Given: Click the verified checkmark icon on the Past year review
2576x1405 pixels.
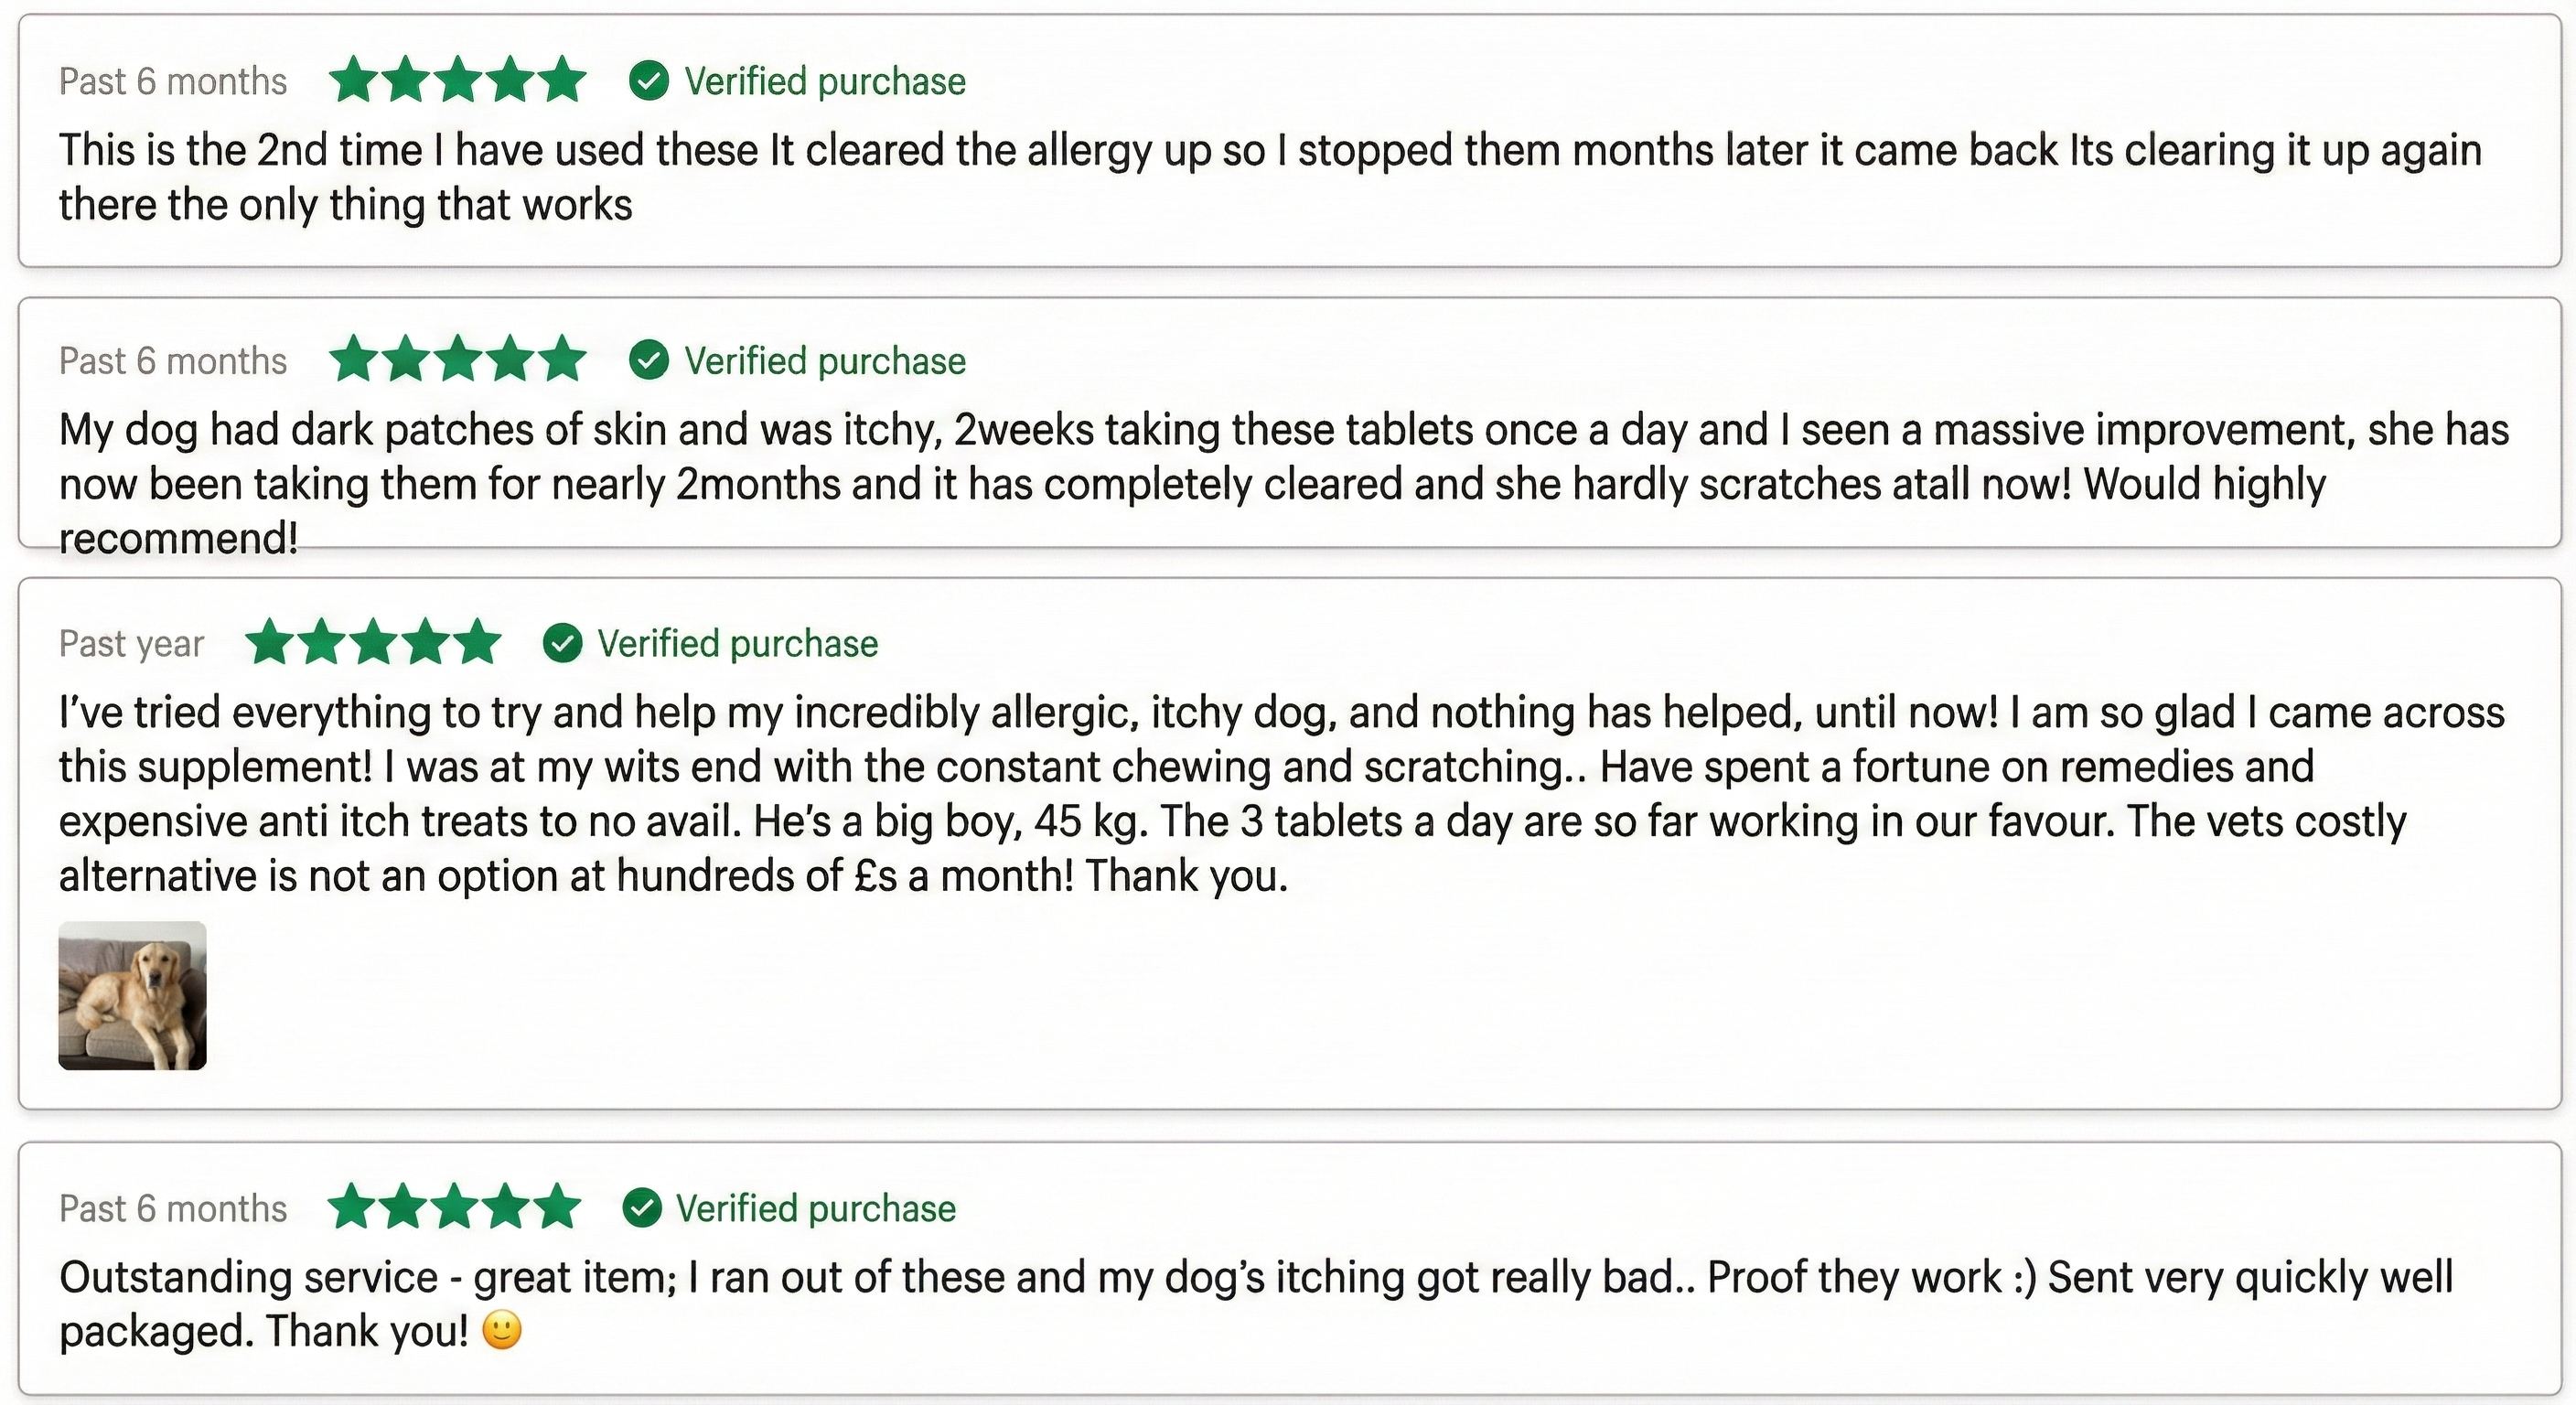Looking at the screenshot, I should click(x=563, y=643).
